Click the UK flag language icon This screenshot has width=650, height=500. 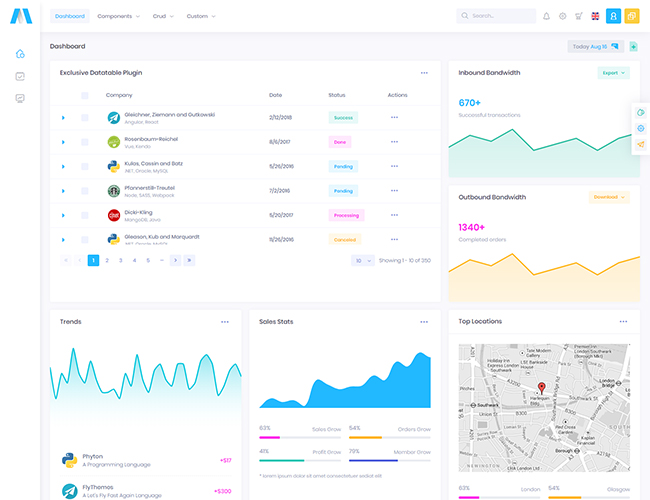(596, 16)
